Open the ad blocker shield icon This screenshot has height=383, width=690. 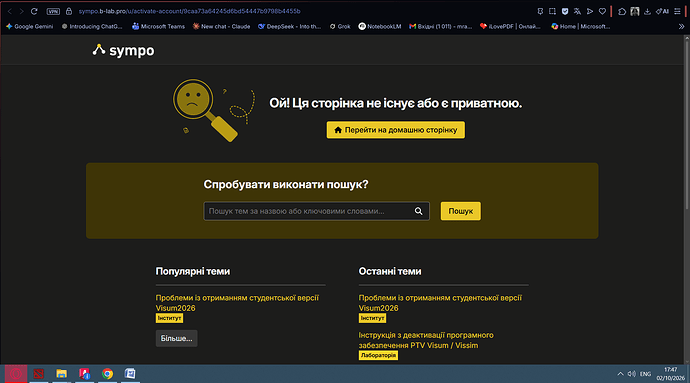pos(565,11)
